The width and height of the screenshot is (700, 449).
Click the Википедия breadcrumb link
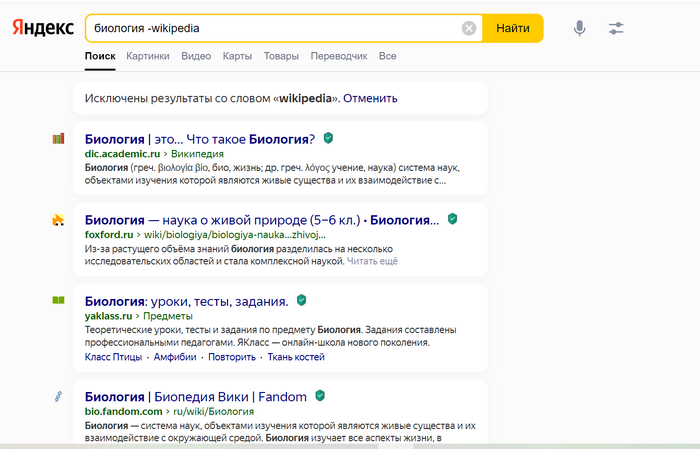(x=197, y=154)
